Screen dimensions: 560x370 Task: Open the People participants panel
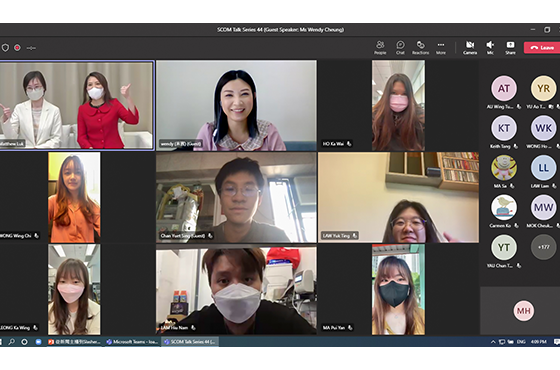click(x=380, y=47)
